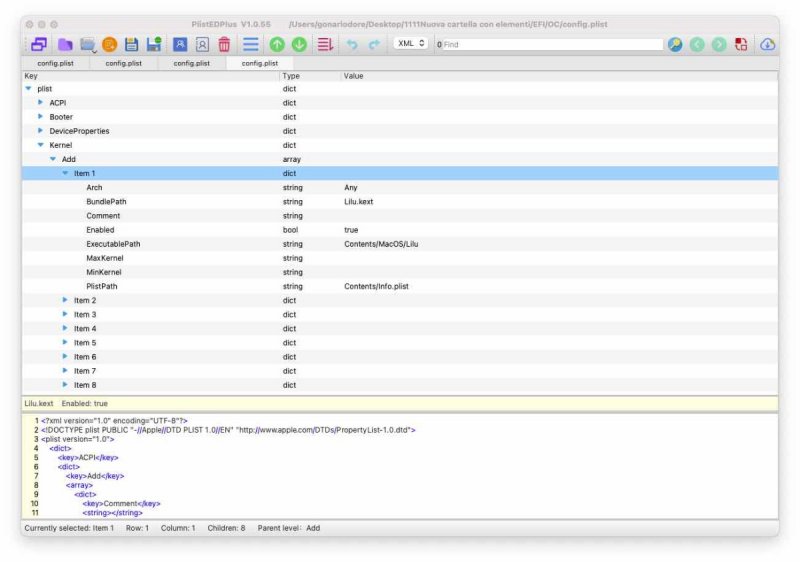
Task: Click the red trash delete icon
Action: coord(224,44)
